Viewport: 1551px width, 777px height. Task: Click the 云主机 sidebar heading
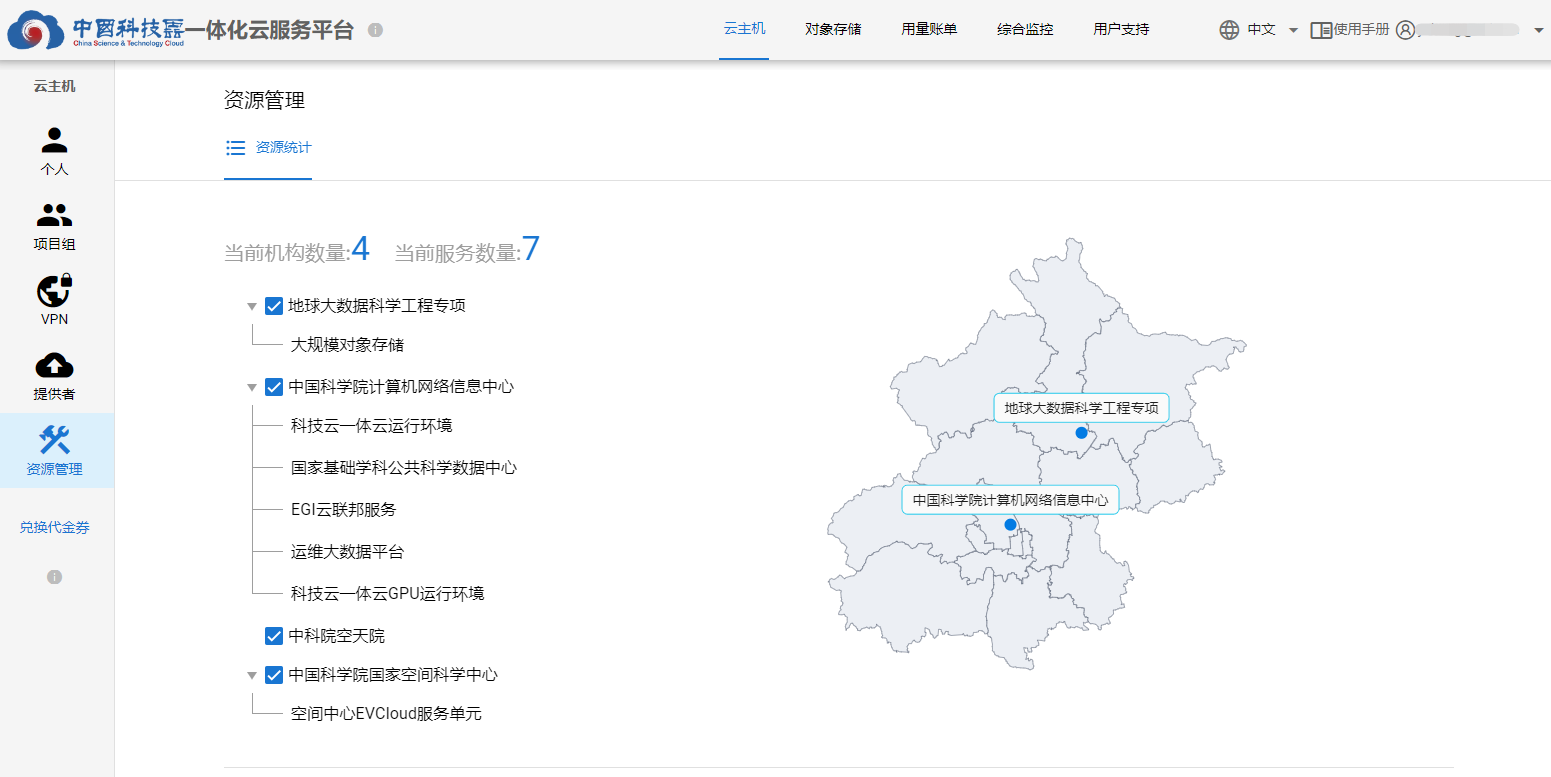[55, 86]
